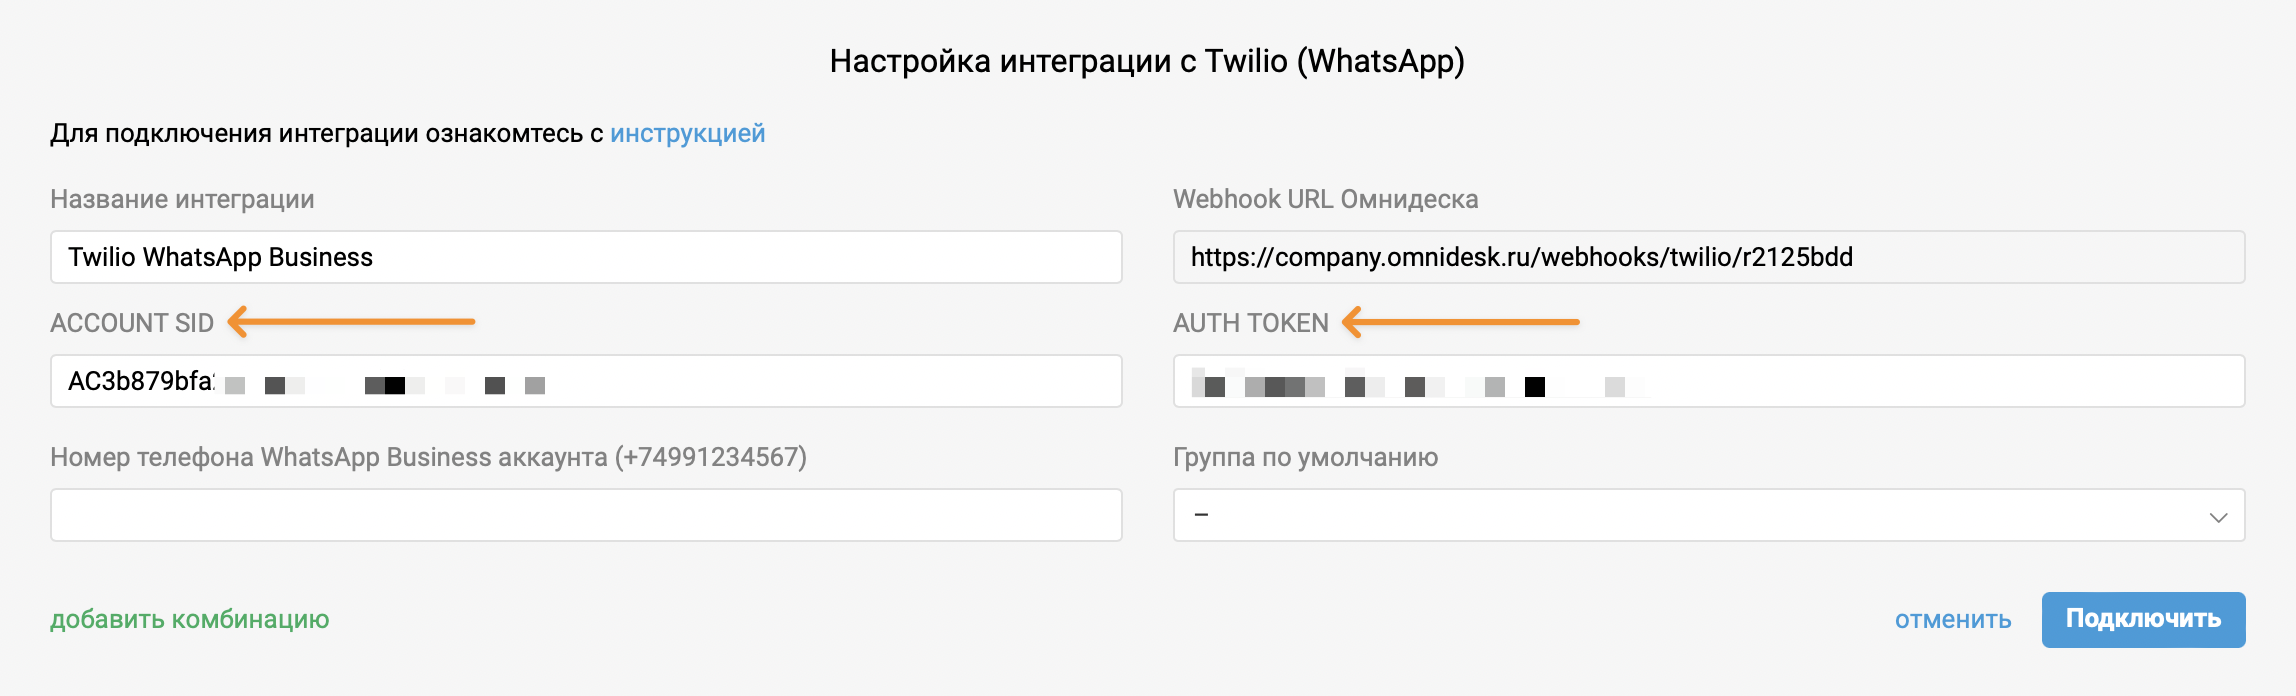Click the Номер телефона WhatsApp Business label
Viewport: 2296px width, 696px height.
(x=429, y=457)
